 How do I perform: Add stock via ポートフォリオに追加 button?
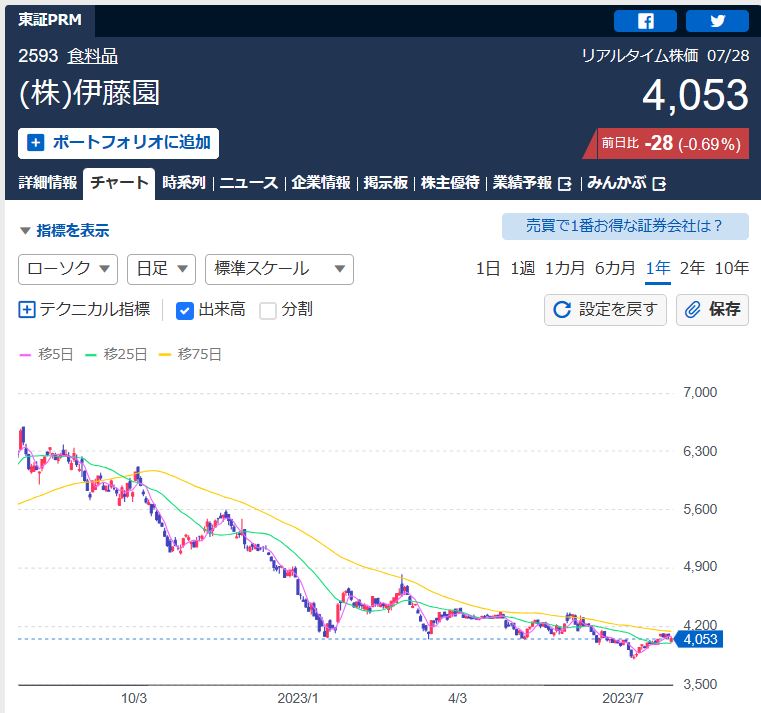pyautogui.click(x=118, y=143)
